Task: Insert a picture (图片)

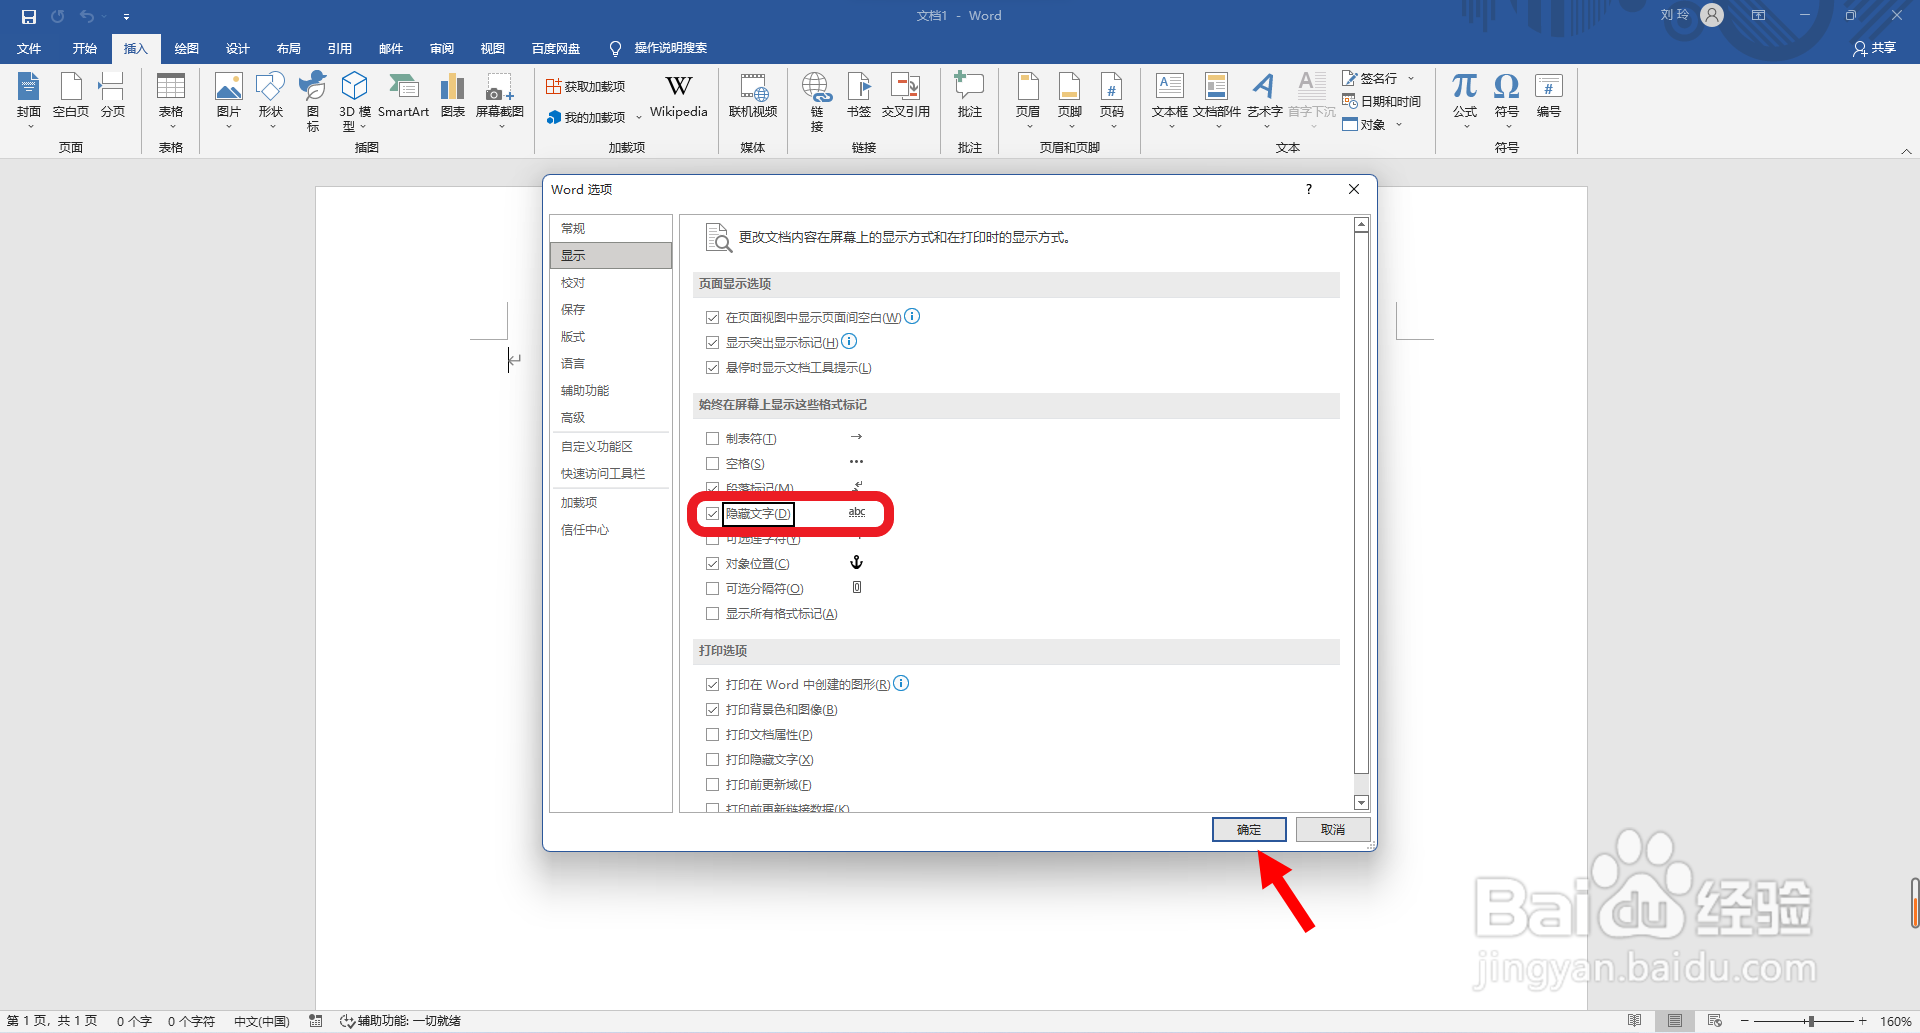Action: click(x=229, y=100)
